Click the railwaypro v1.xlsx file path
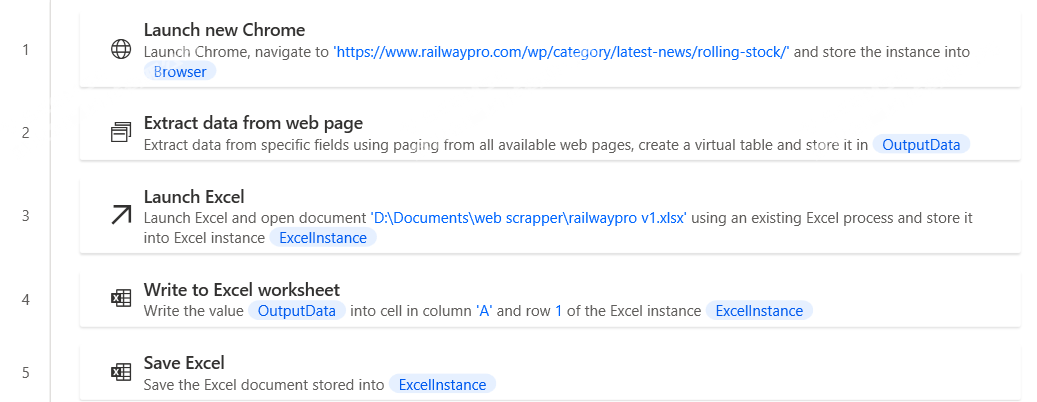 [528, 218]
